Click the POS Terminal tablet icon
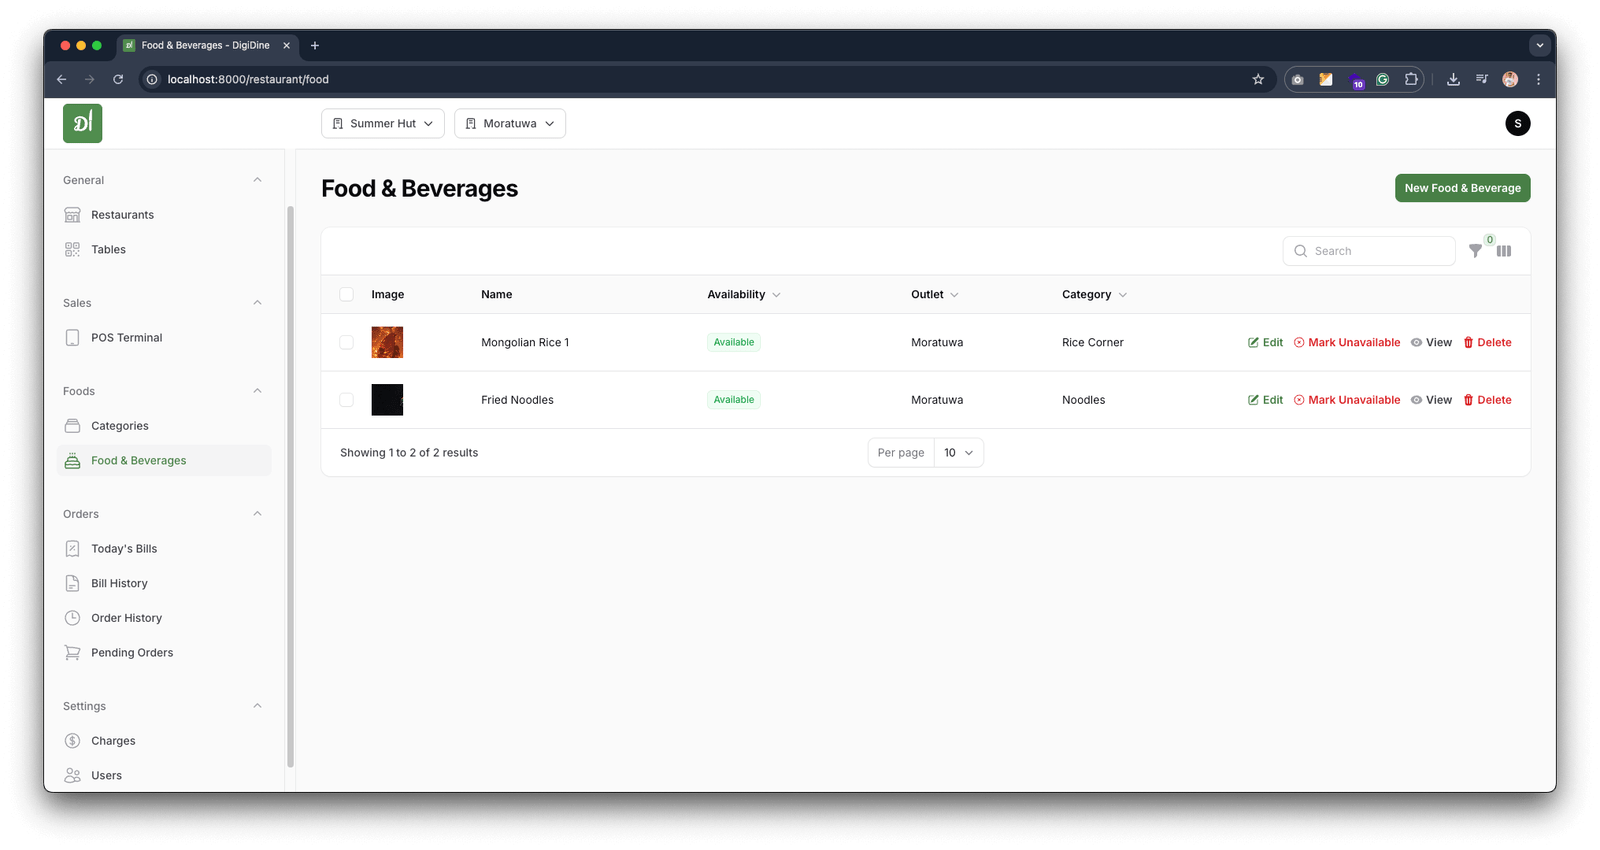1600x850 pixels. (x=72, y=338)
